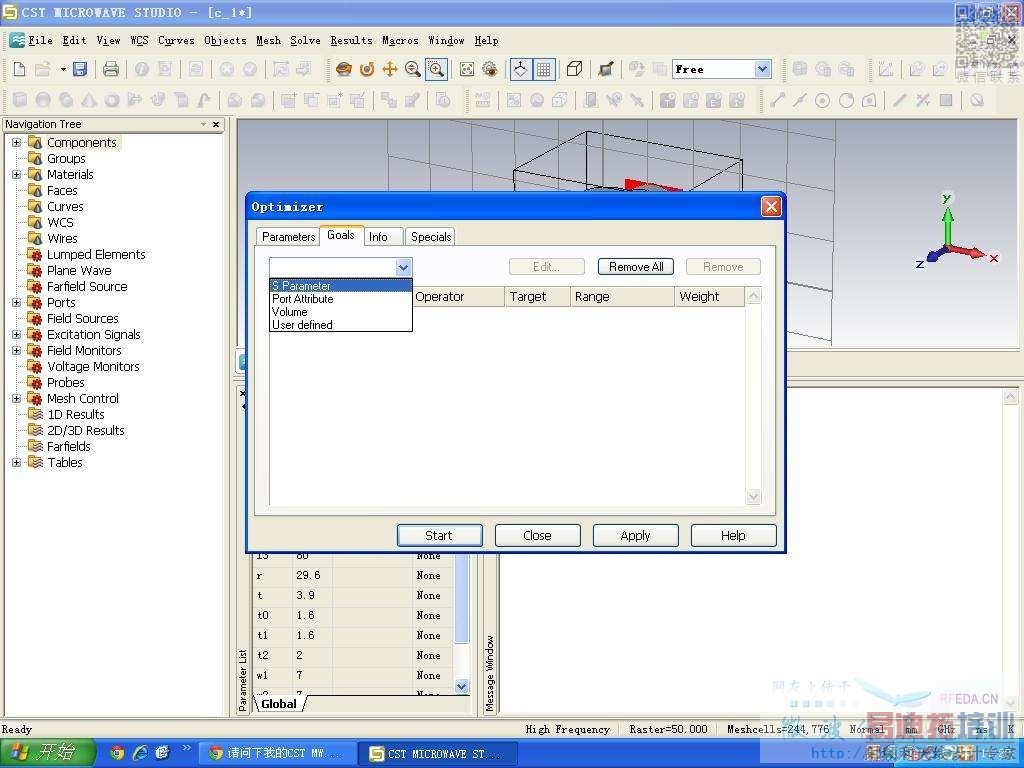Switch to the Parameters tab in Optimizer

(x=288, y=237)
